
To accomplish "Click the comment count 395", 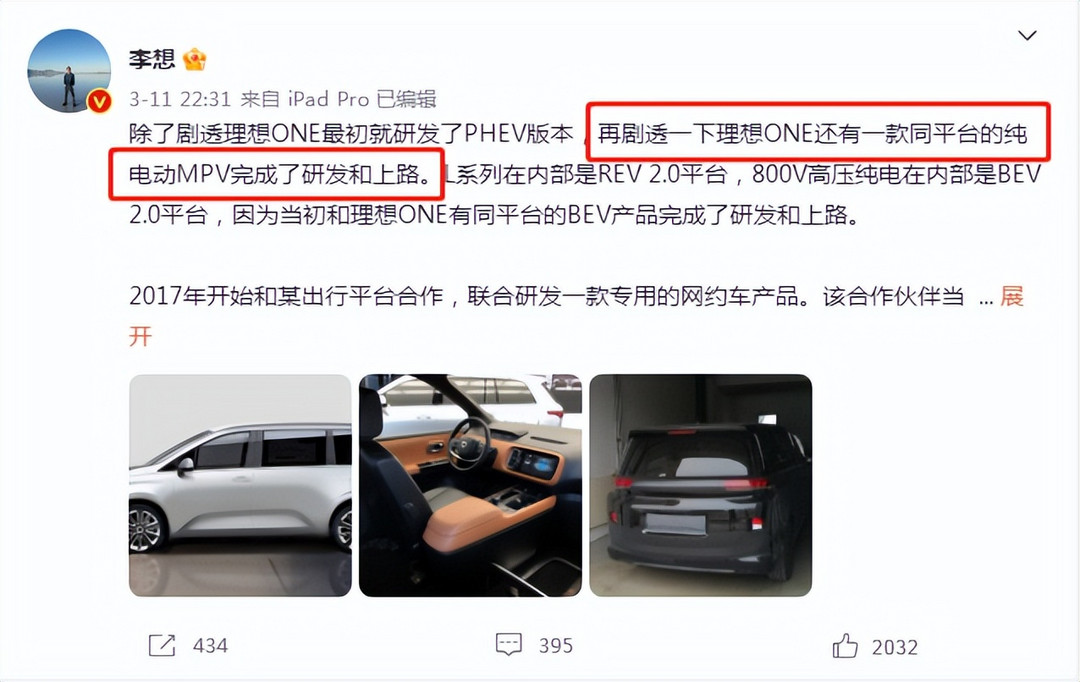I will point(556,646).
